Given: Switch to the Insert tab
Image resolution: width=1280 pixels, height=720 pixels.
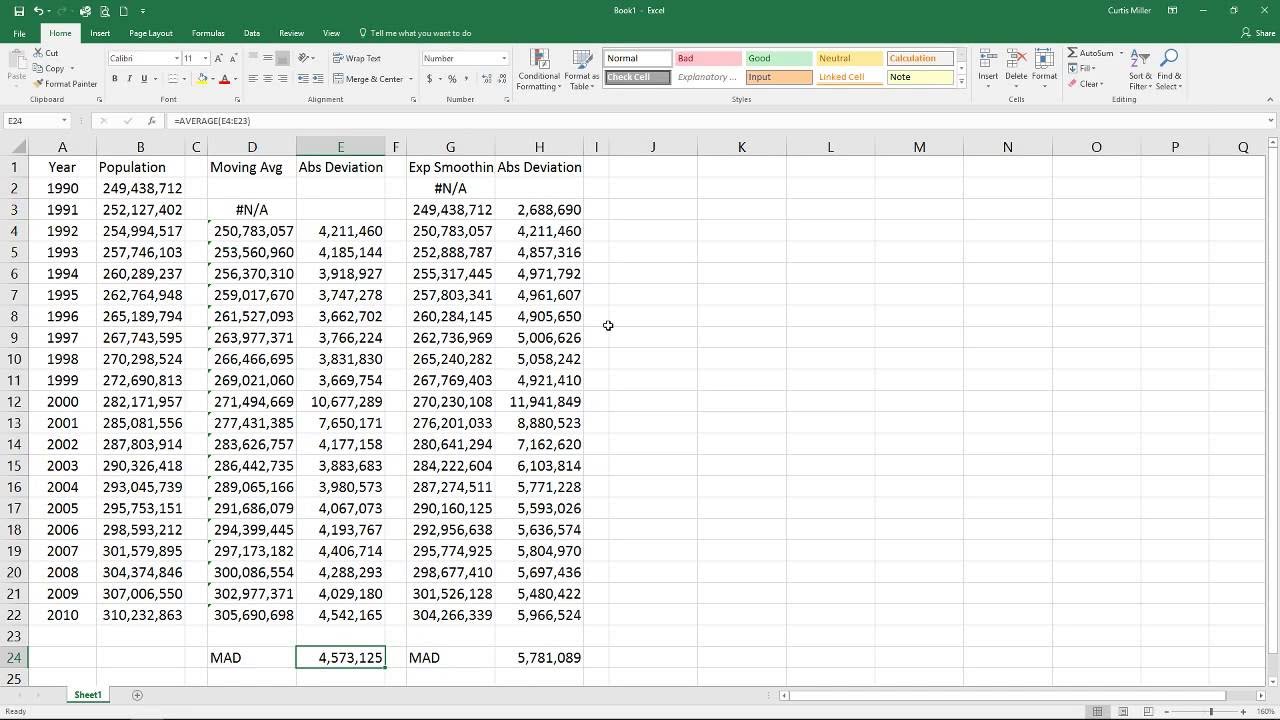Looking at the screenshot, I should point(100,33).
